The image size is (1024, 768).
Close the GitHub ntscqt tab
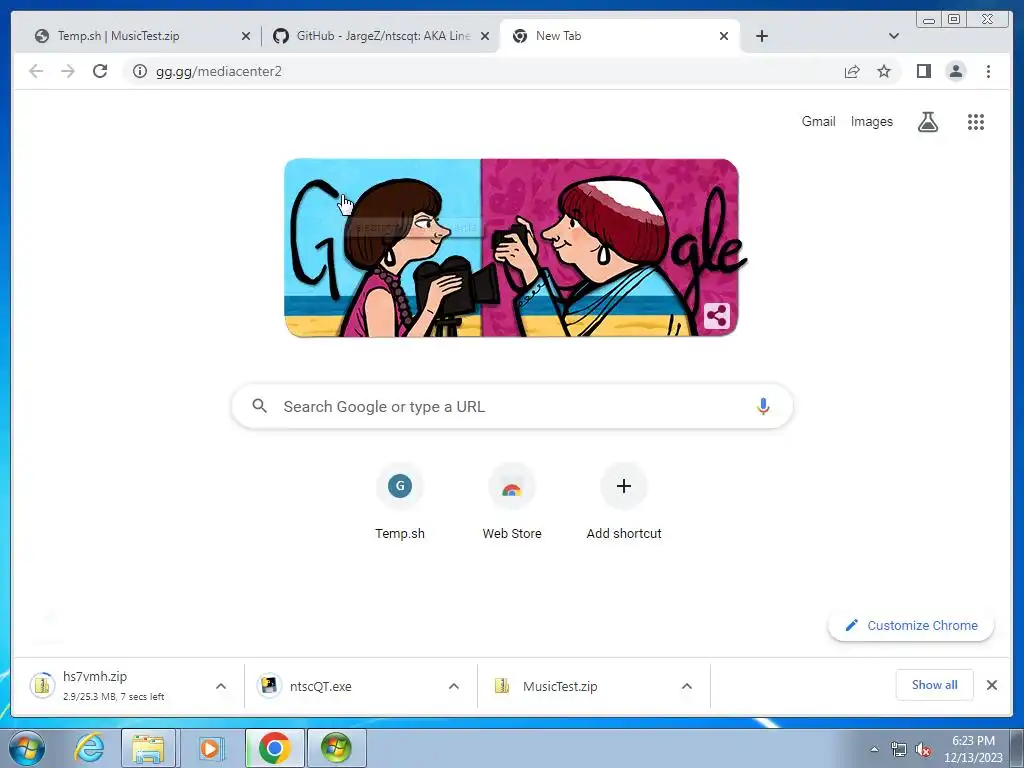(485, 36)
